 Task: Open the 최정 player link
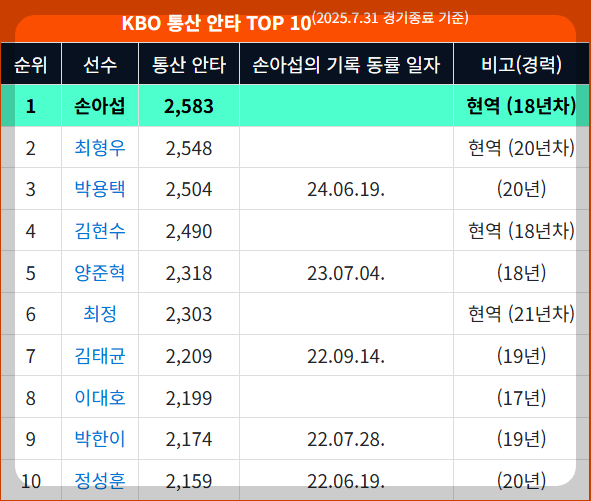tap(100, 314)
